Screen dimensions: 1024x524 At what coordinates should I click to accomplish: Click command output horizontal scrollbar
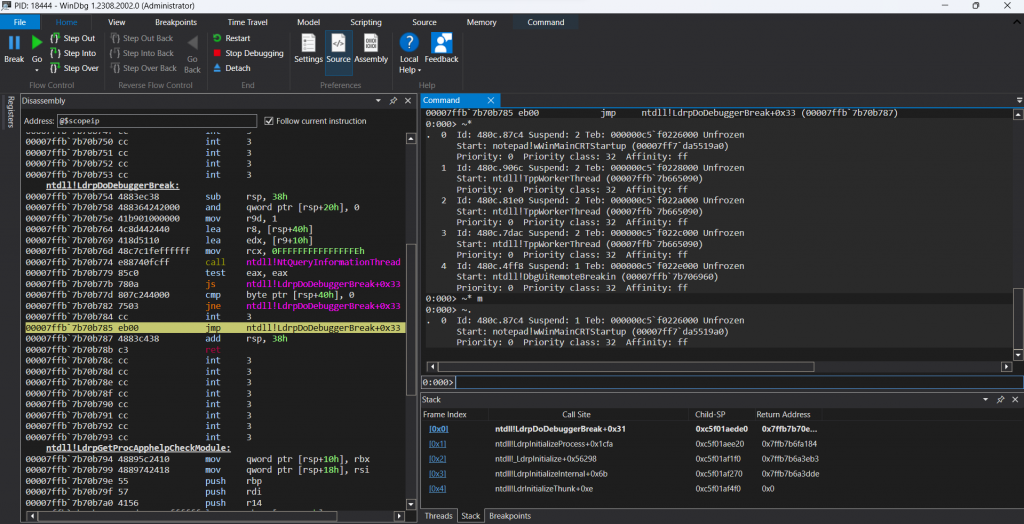pyautogui.click(x=626, y=367)
